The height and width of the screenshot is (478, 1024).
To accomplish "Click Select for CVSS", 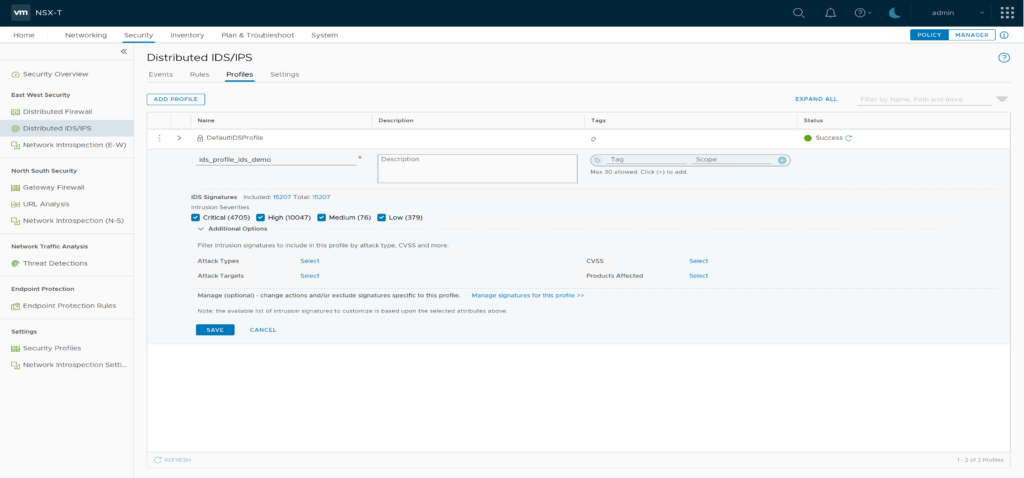I will coord(698,261).
